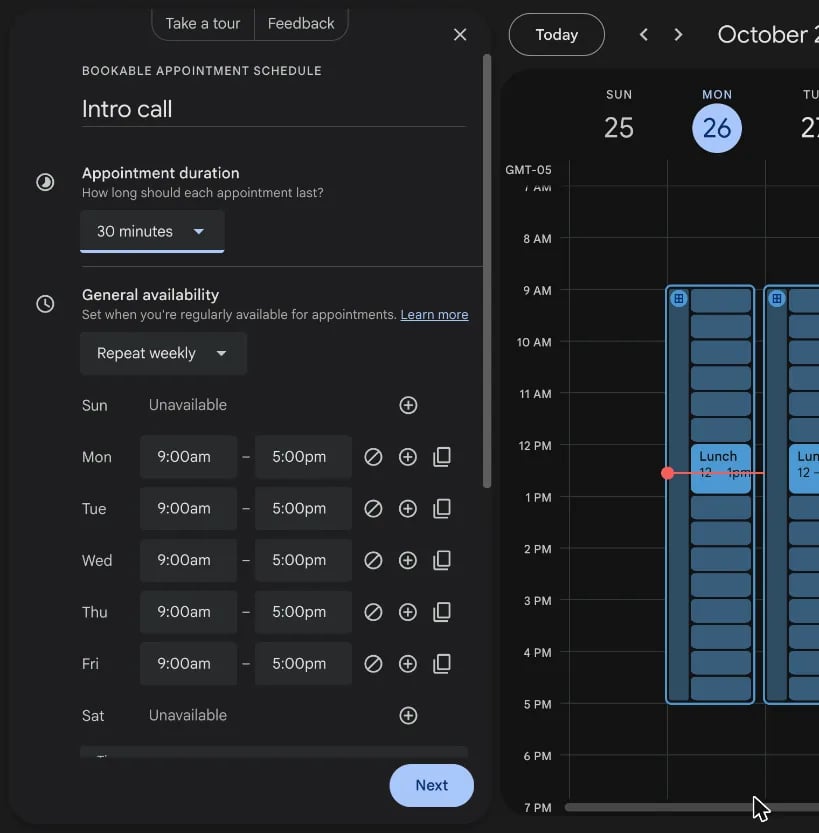This screenshot has width=819, height=833.
Task: Mark Wednesday as unavailable
Action: click(373, 560)
